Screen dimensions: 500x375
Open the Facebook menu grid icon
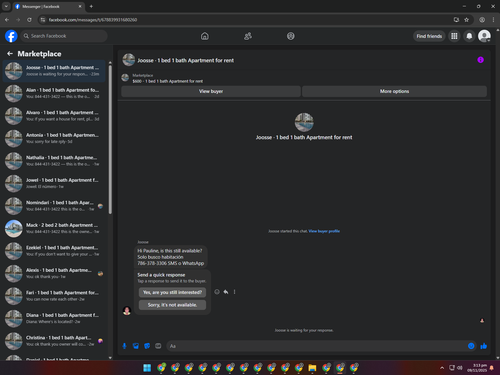point(454,36)
